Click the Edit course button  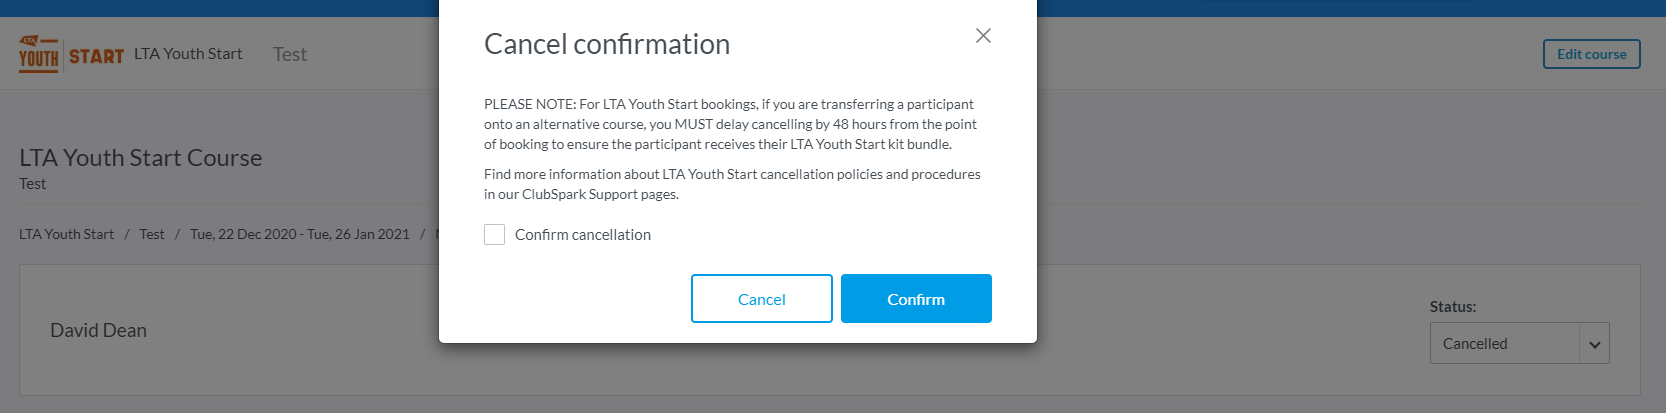tap(1591, 54)
